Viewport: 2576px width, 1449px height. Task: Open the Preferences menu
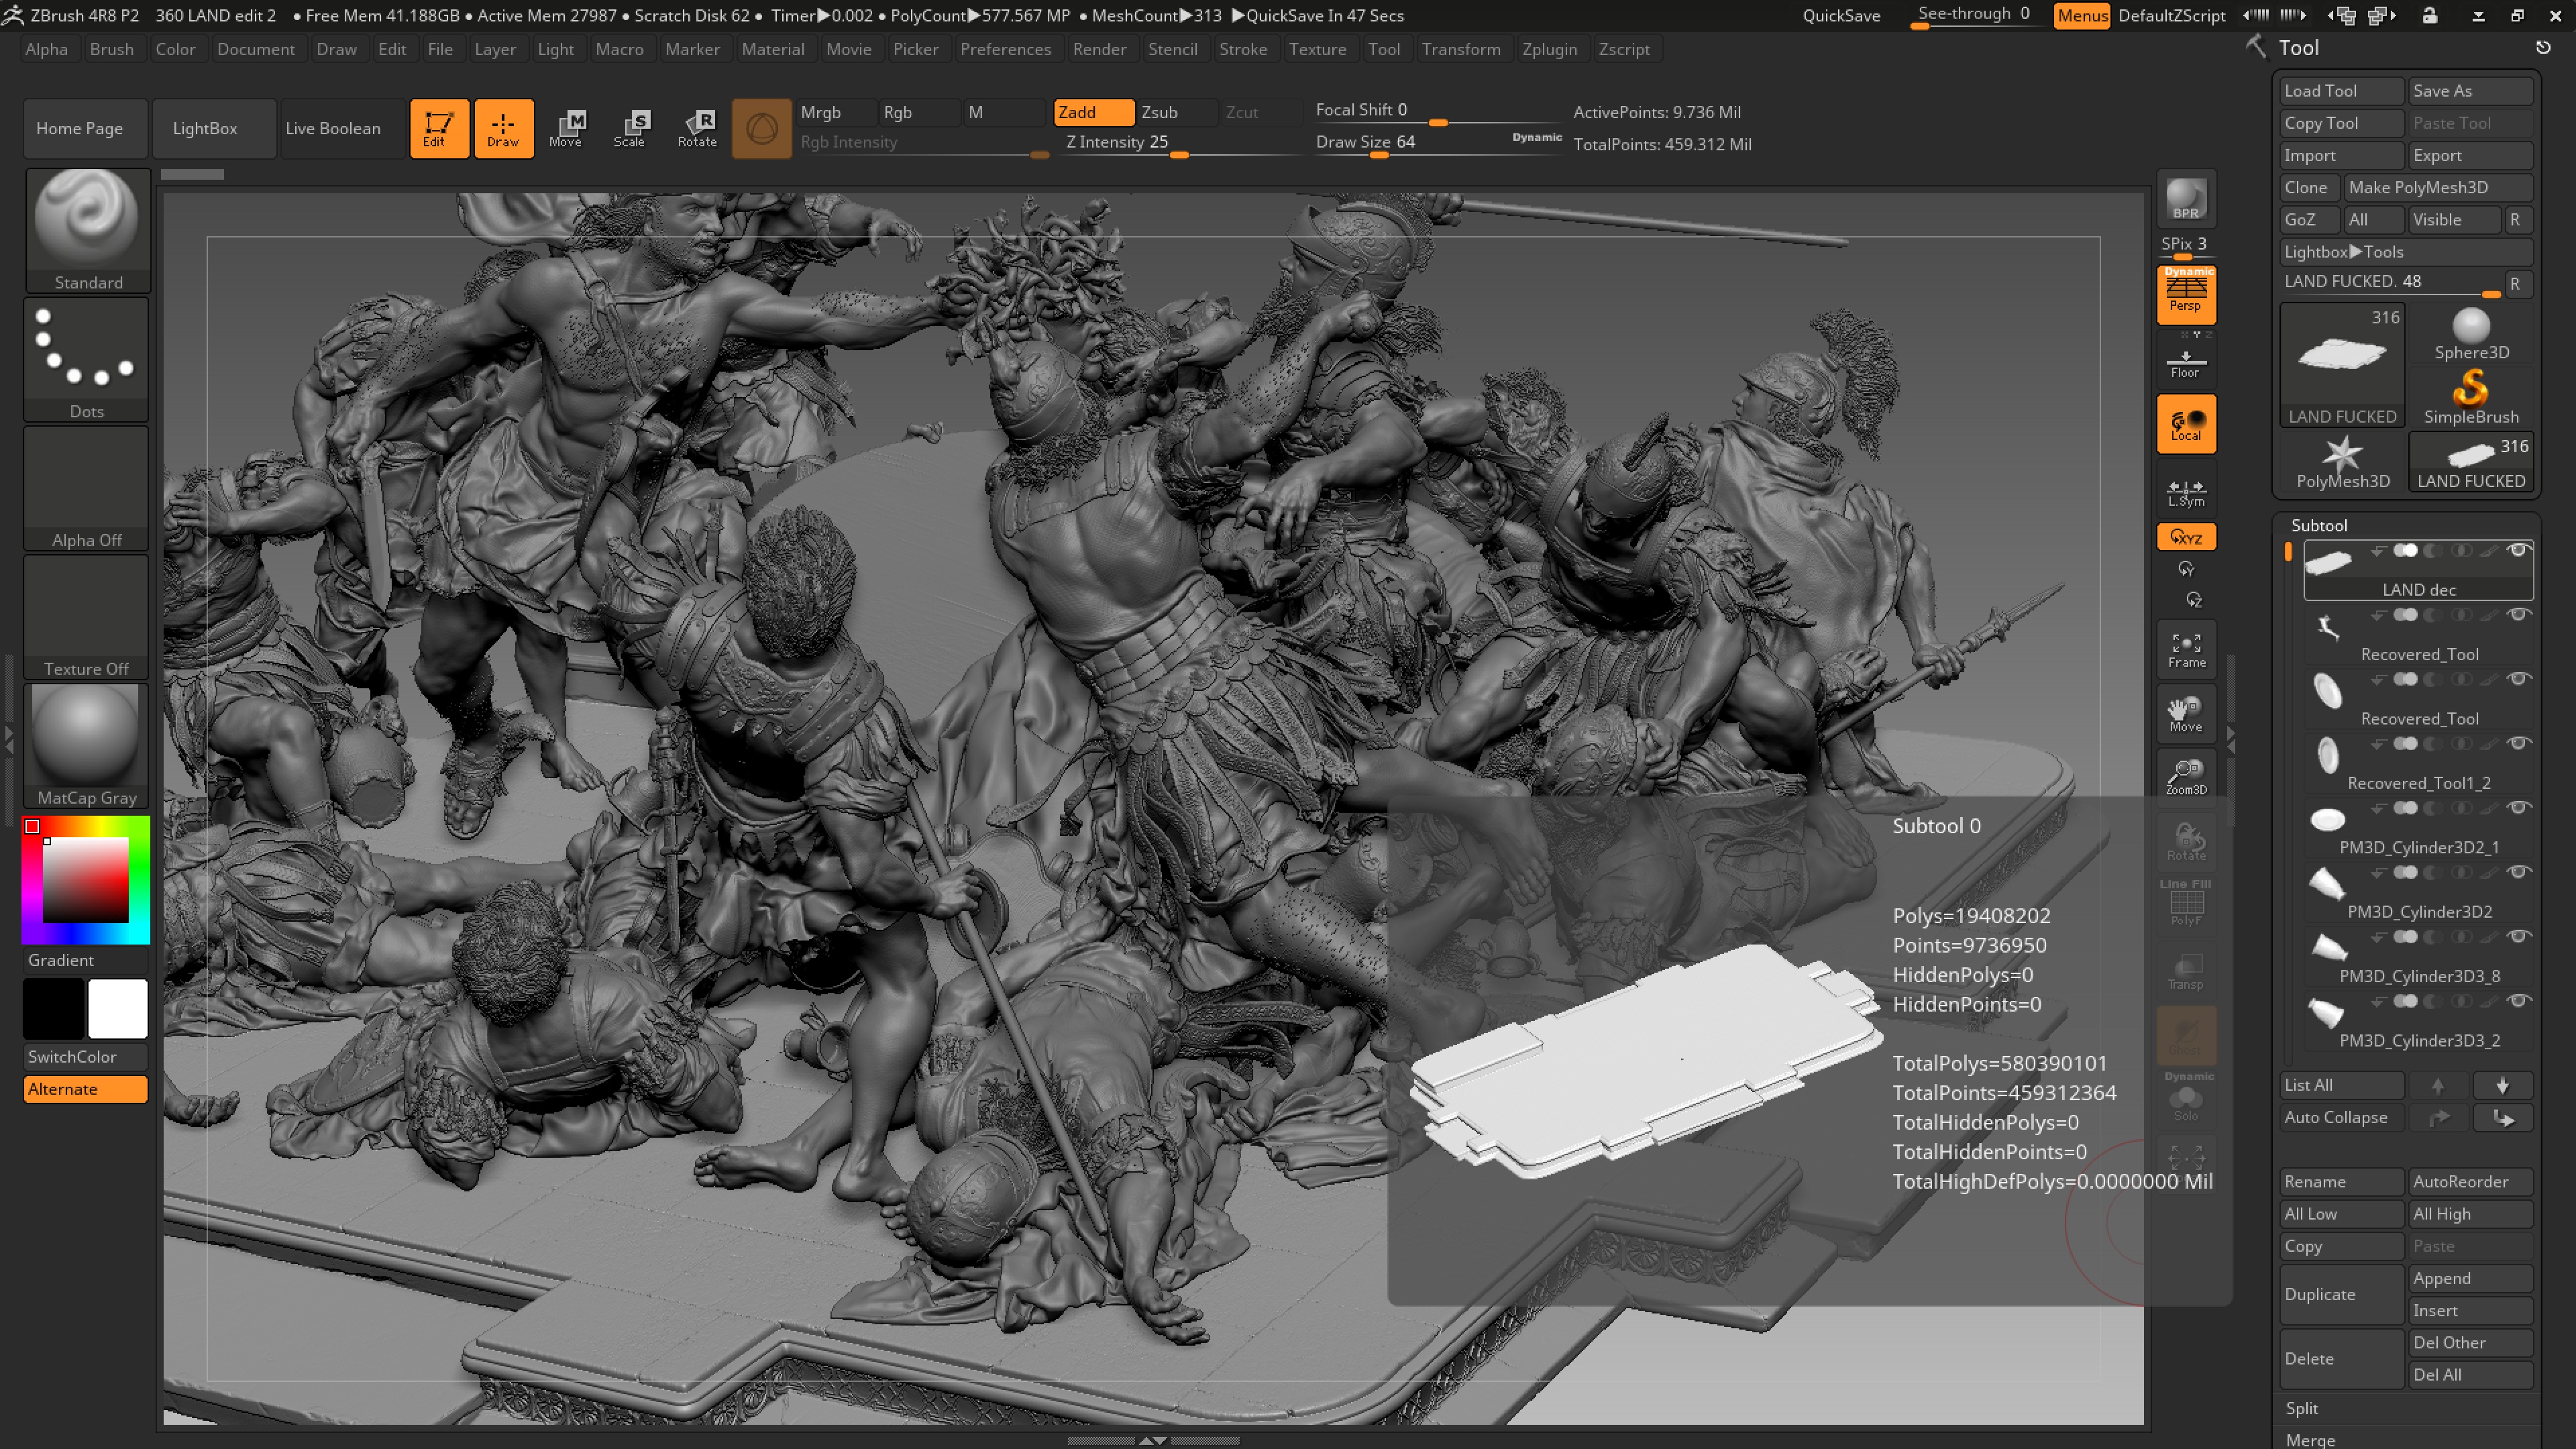1005,49
